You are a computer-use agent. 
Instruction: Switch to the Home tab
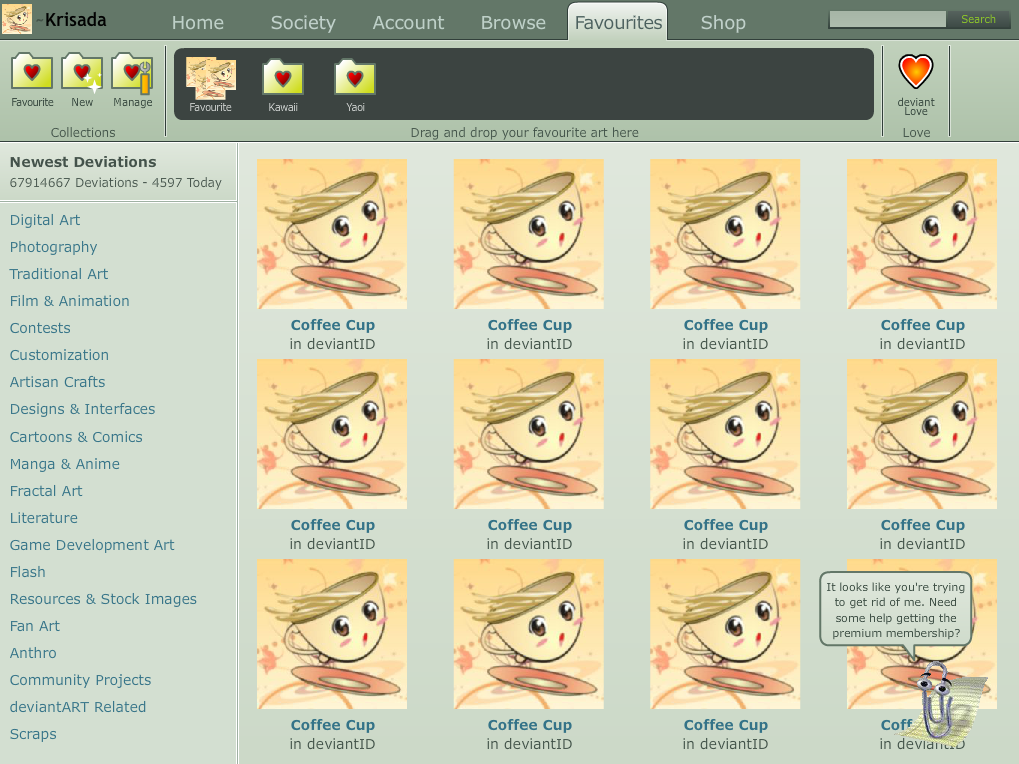coord(197,22)
